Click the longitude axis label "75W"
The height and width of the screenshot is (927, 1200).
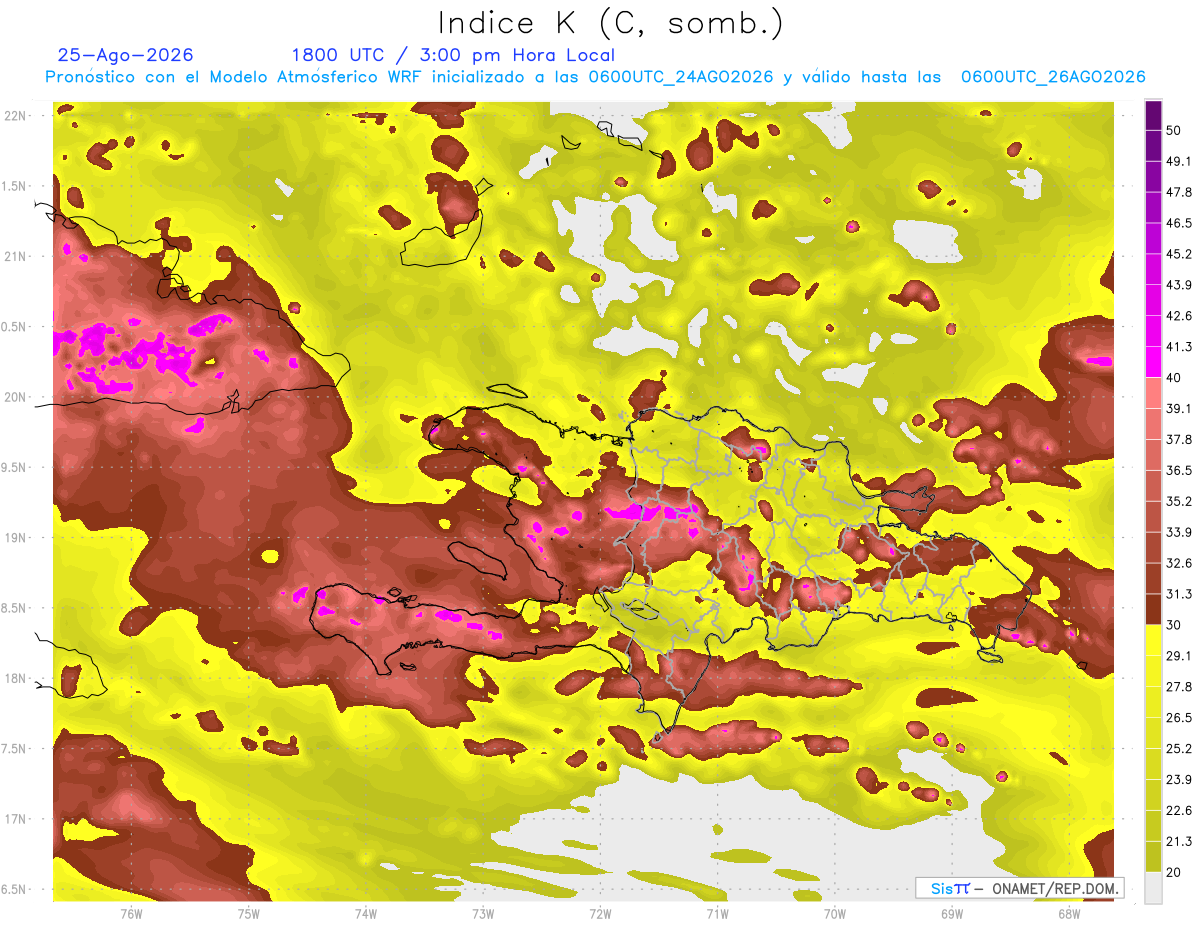(248, 914)
